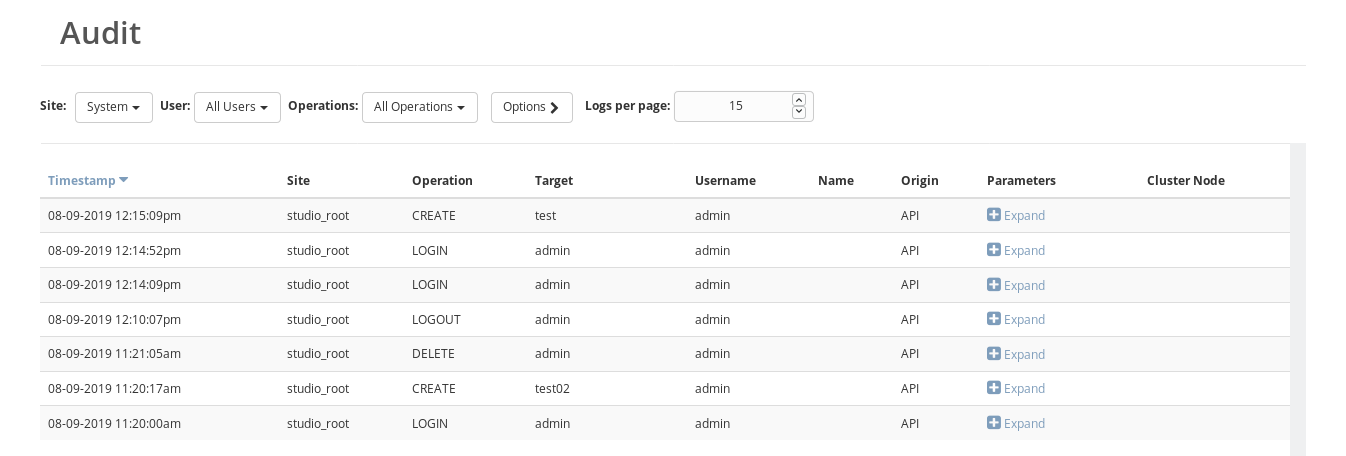Decrease logs per page with down stepper

point(798,112)
